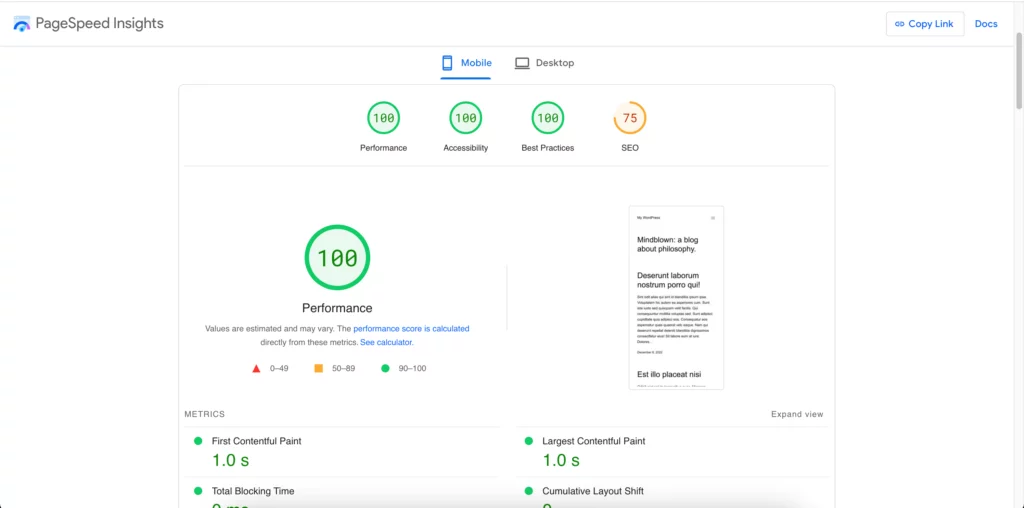Click the green dot beside Cumulative Layout Shift
1024x508 pixels.
tap(528, 491)
